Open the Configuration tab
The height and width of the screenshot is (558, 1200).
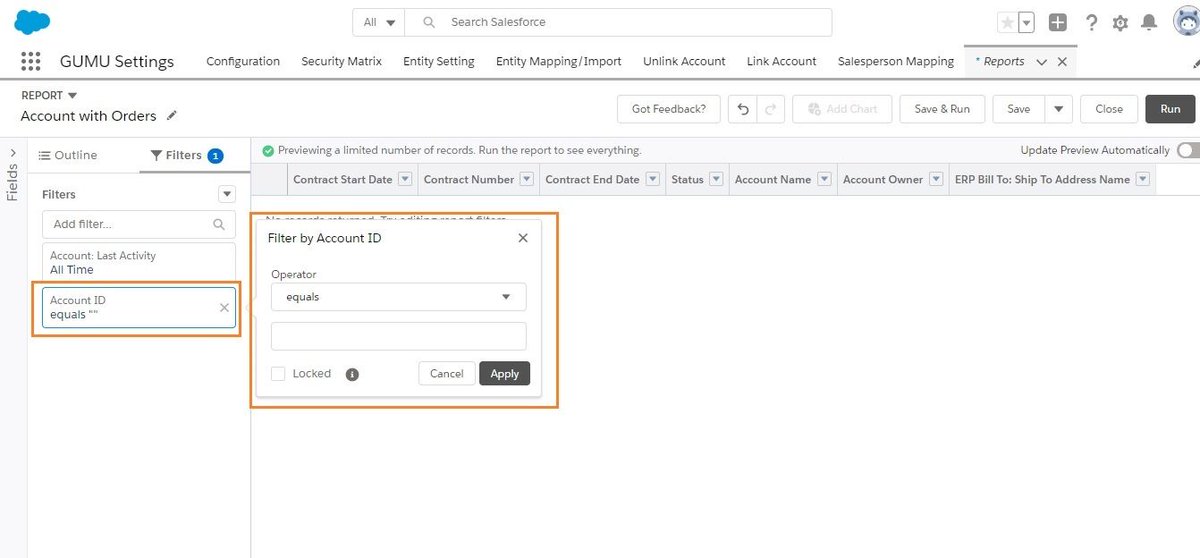click(x=243, y=61)
